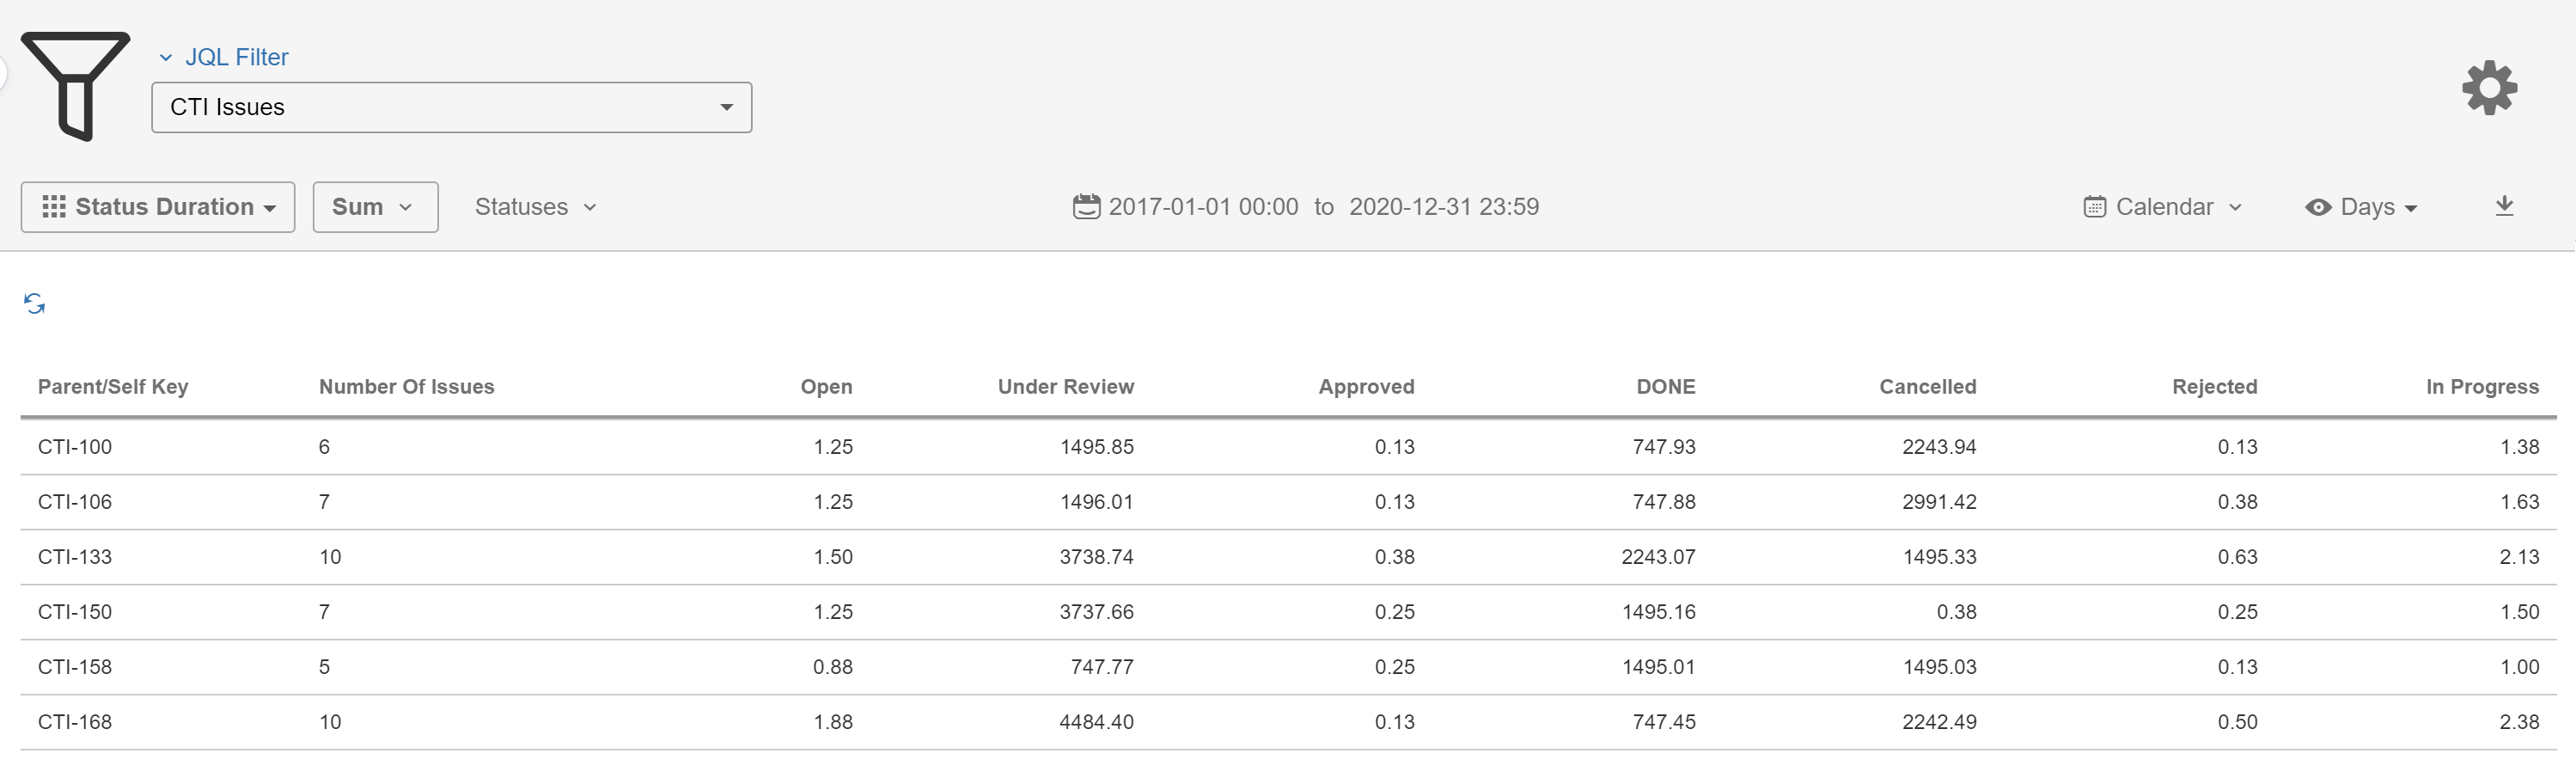Click the Under Review column header

pos(1065,387)
